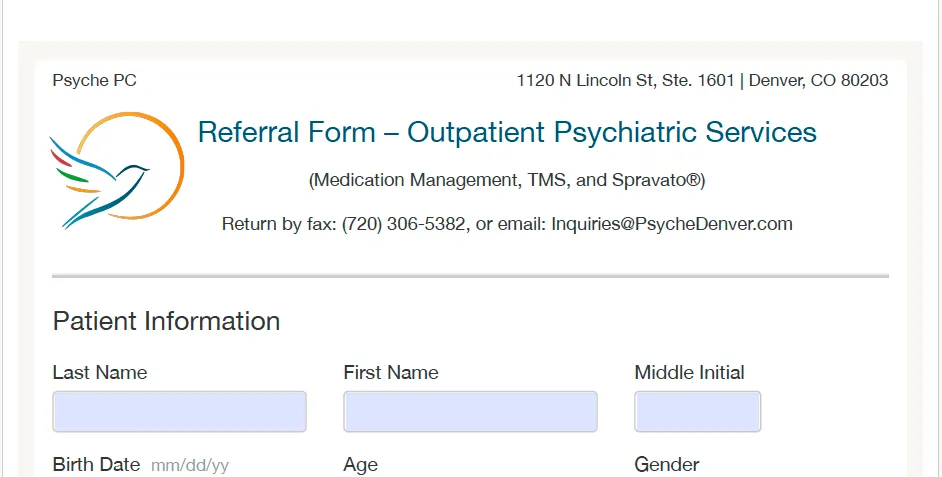Click the Birth Date label
Screen dimensions: 942x477
[x=96, y=465]
